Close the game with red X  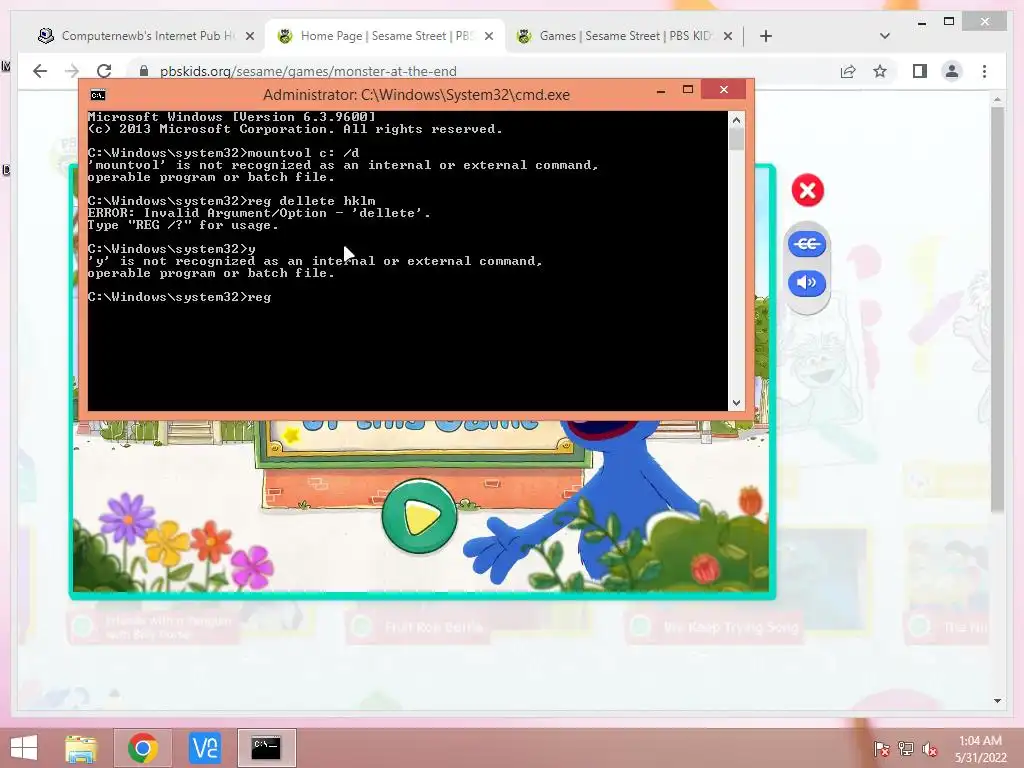click(808, 191)
